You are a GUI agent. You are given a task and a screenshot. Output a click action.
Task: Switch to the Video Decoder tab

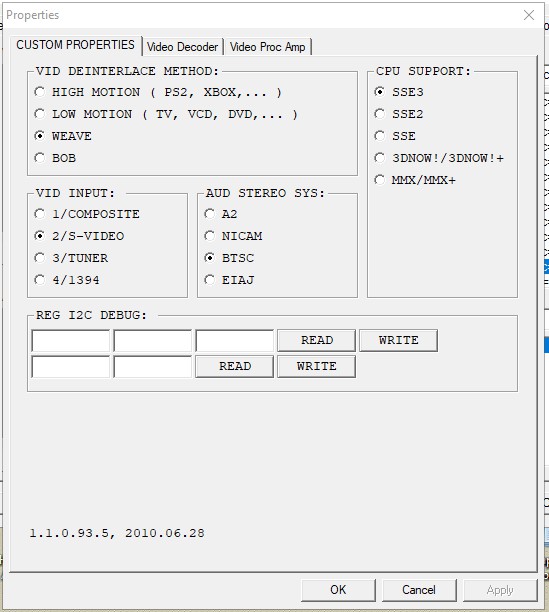[x=182, y=47]
